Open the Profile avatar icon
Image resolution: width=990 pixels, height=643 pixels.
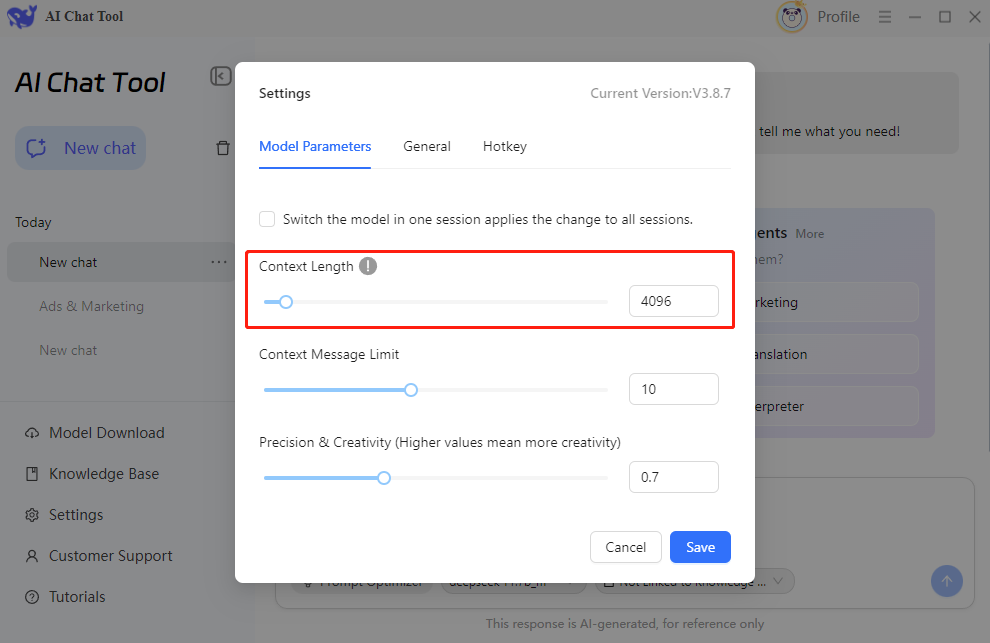click(792, 17)
